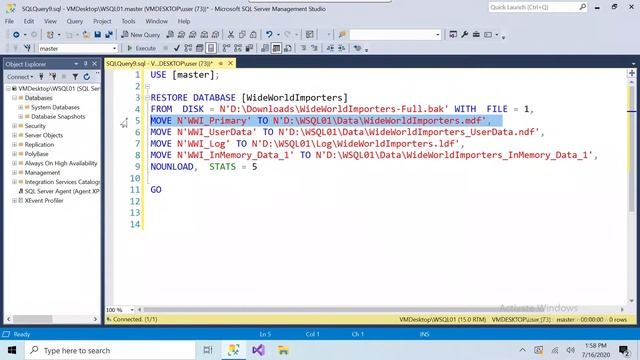640x360 pixels.
Task: Click the New Query toolbar button
Action: 140,35
